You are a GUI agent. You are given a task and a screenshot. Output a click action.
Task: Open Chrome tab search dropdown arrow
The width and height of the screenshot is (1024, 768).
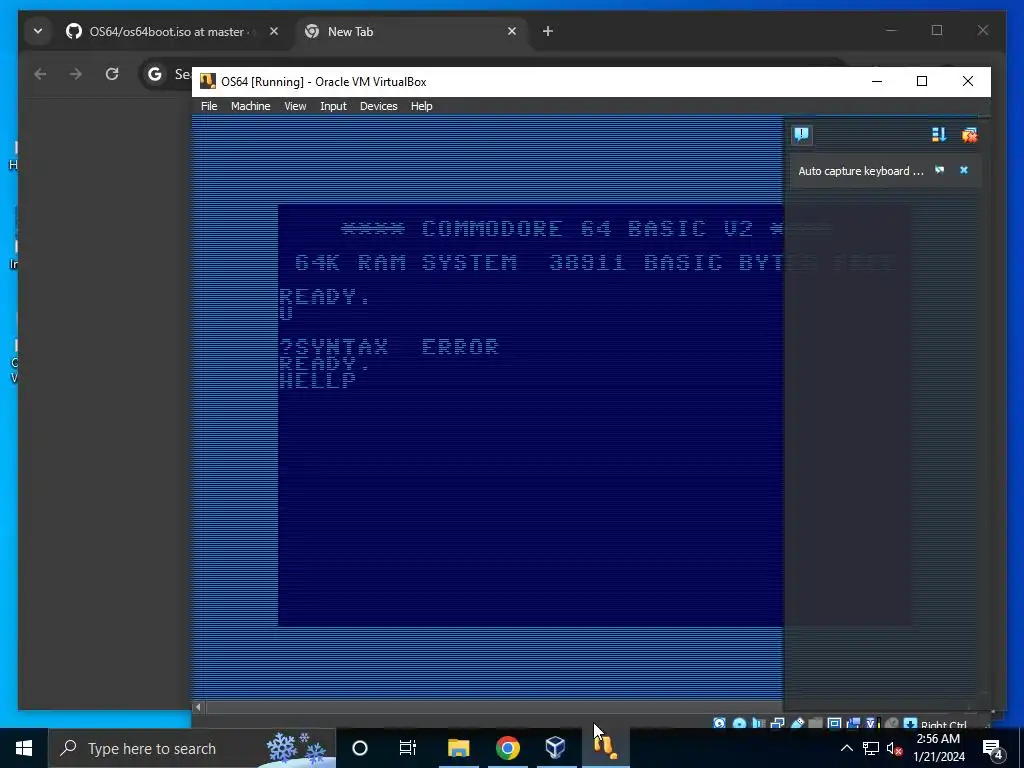[x=38, y=31]
